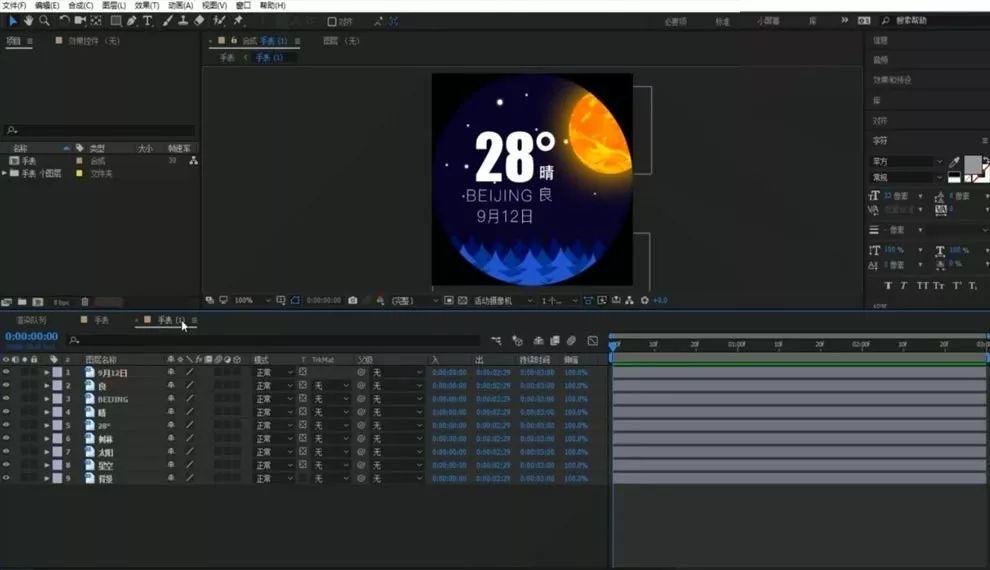
Task: Click the fill color swatch in Character panel
Action: 973,164
